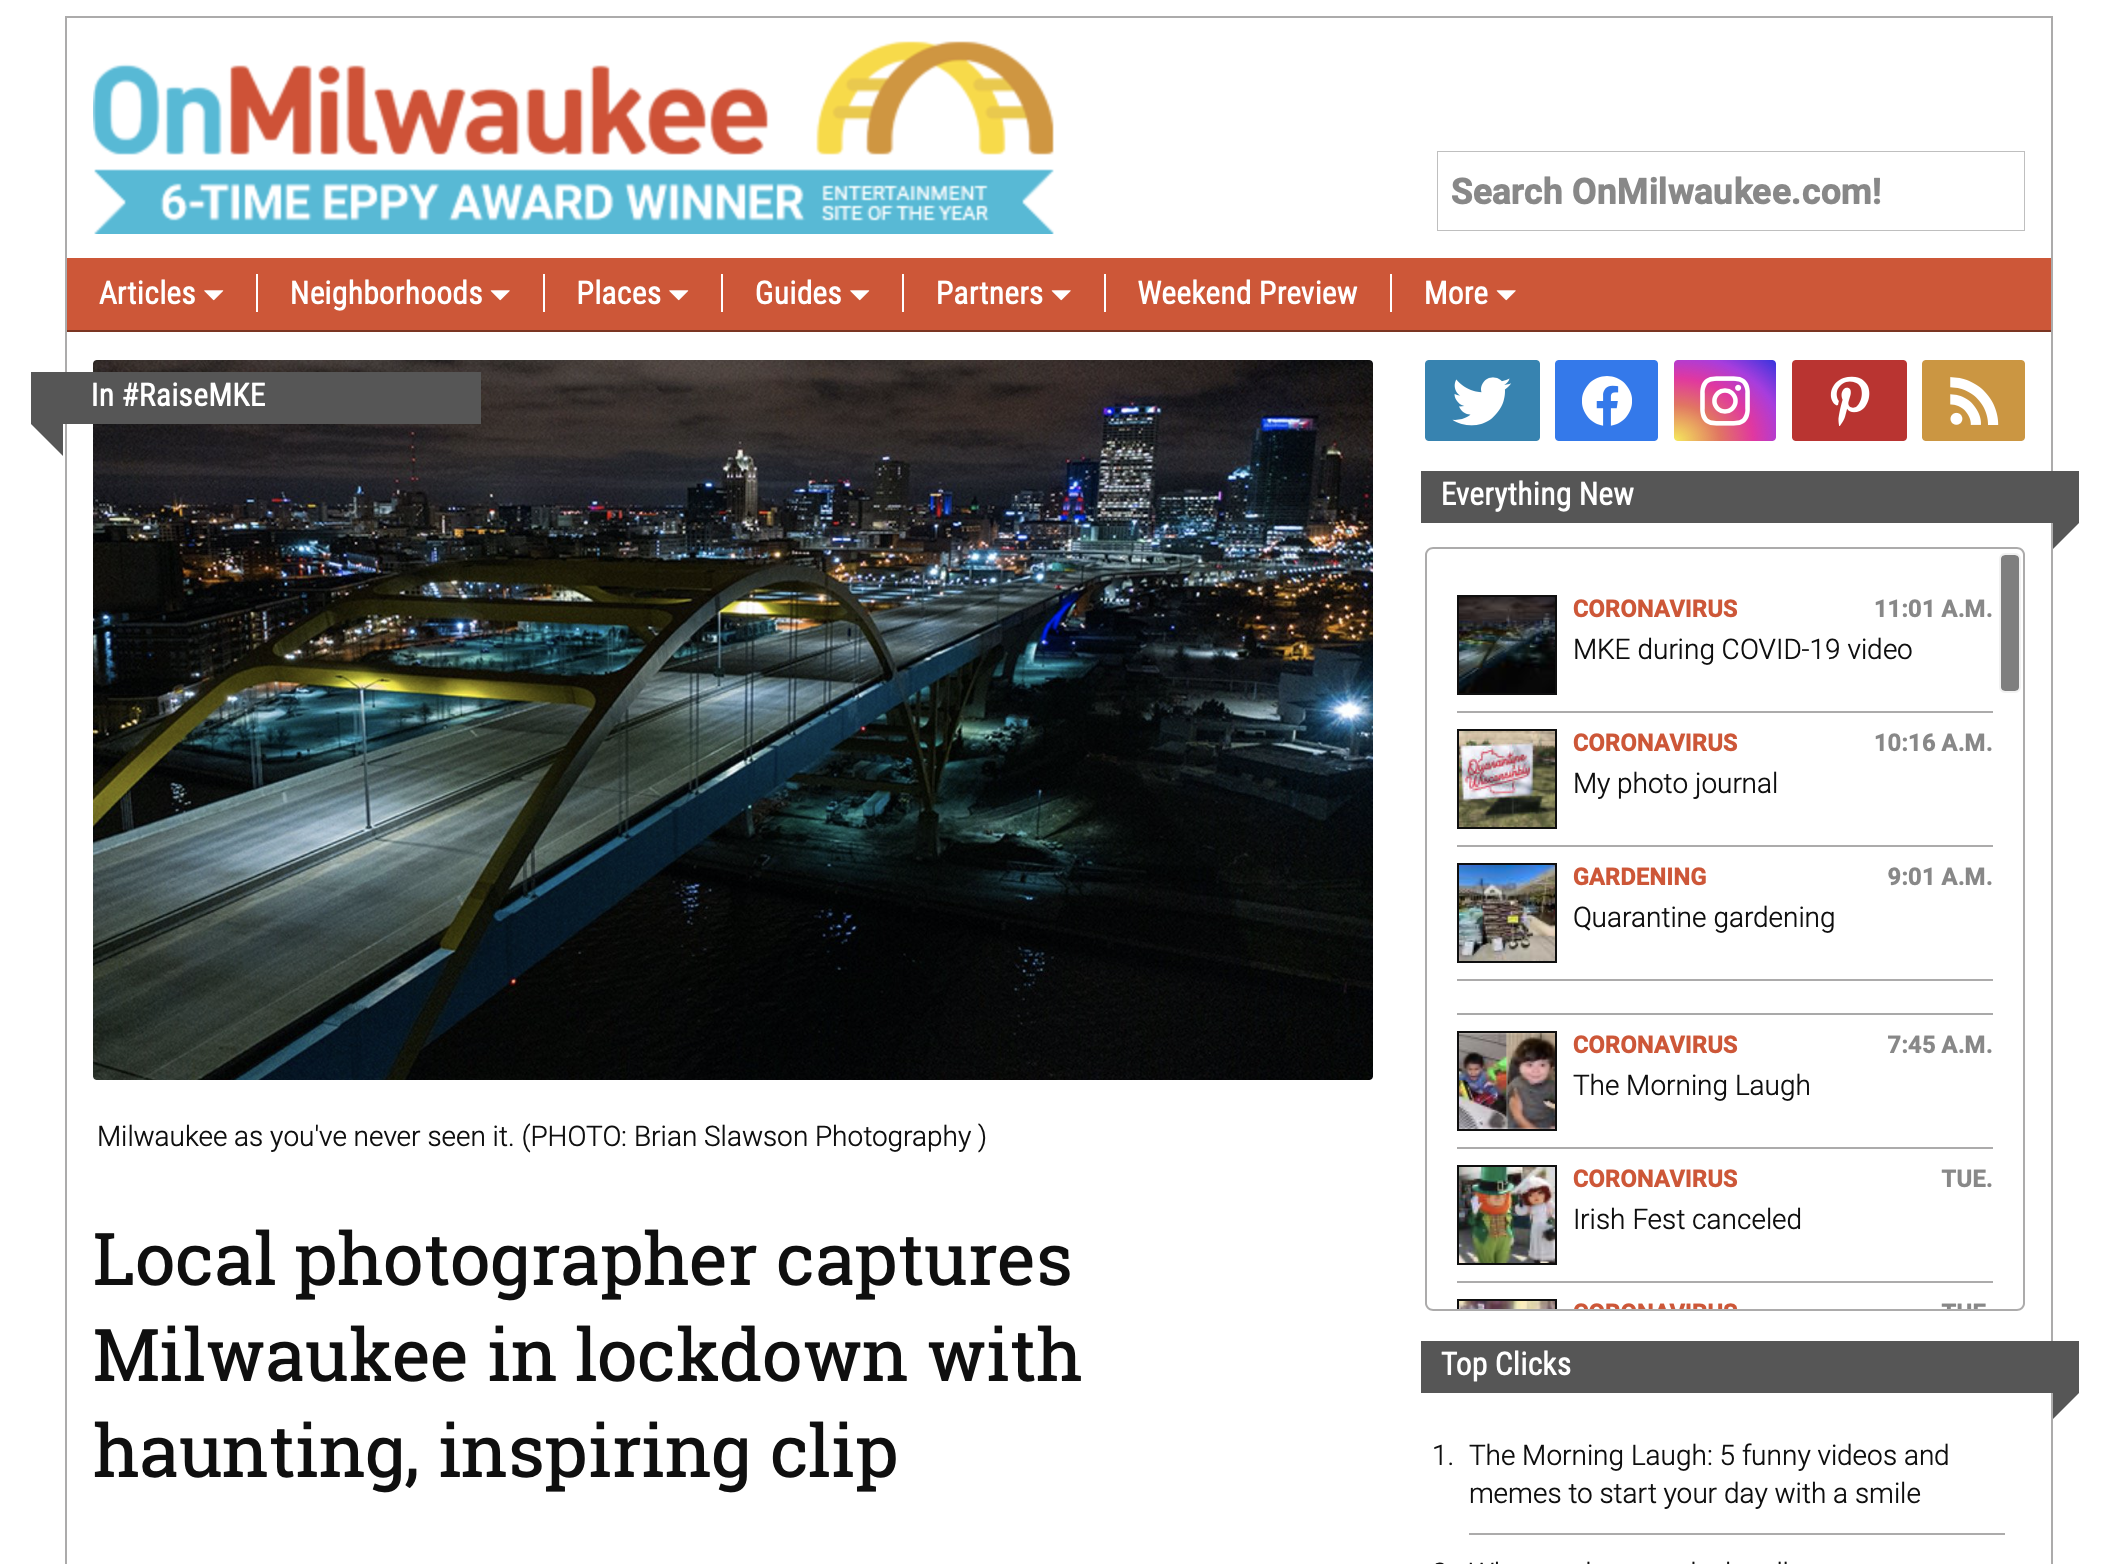Click the Everything New list scrollbar
Viewport: 2106px width, 1564px height.
[2010, 623]
